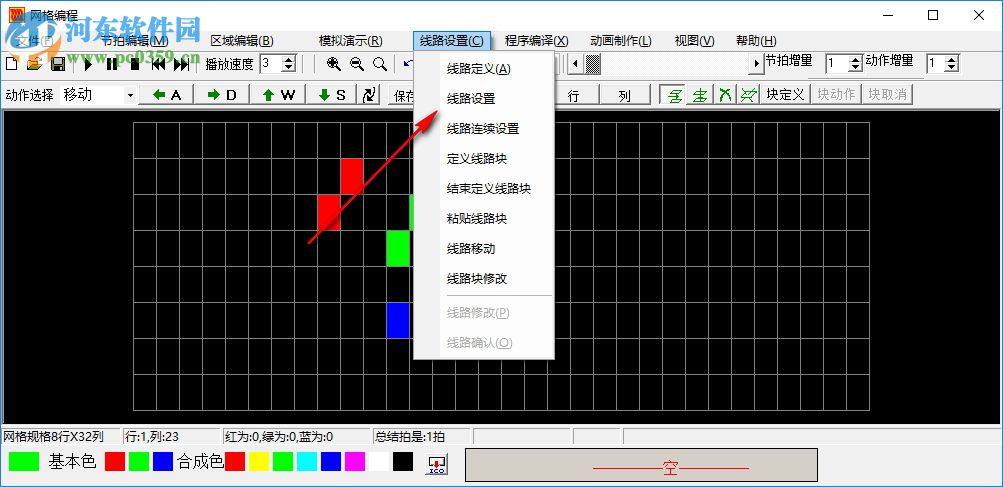Select the first green line-pattern icon
Viewport: 1003px width, 487px height.
tap(674, 95)
